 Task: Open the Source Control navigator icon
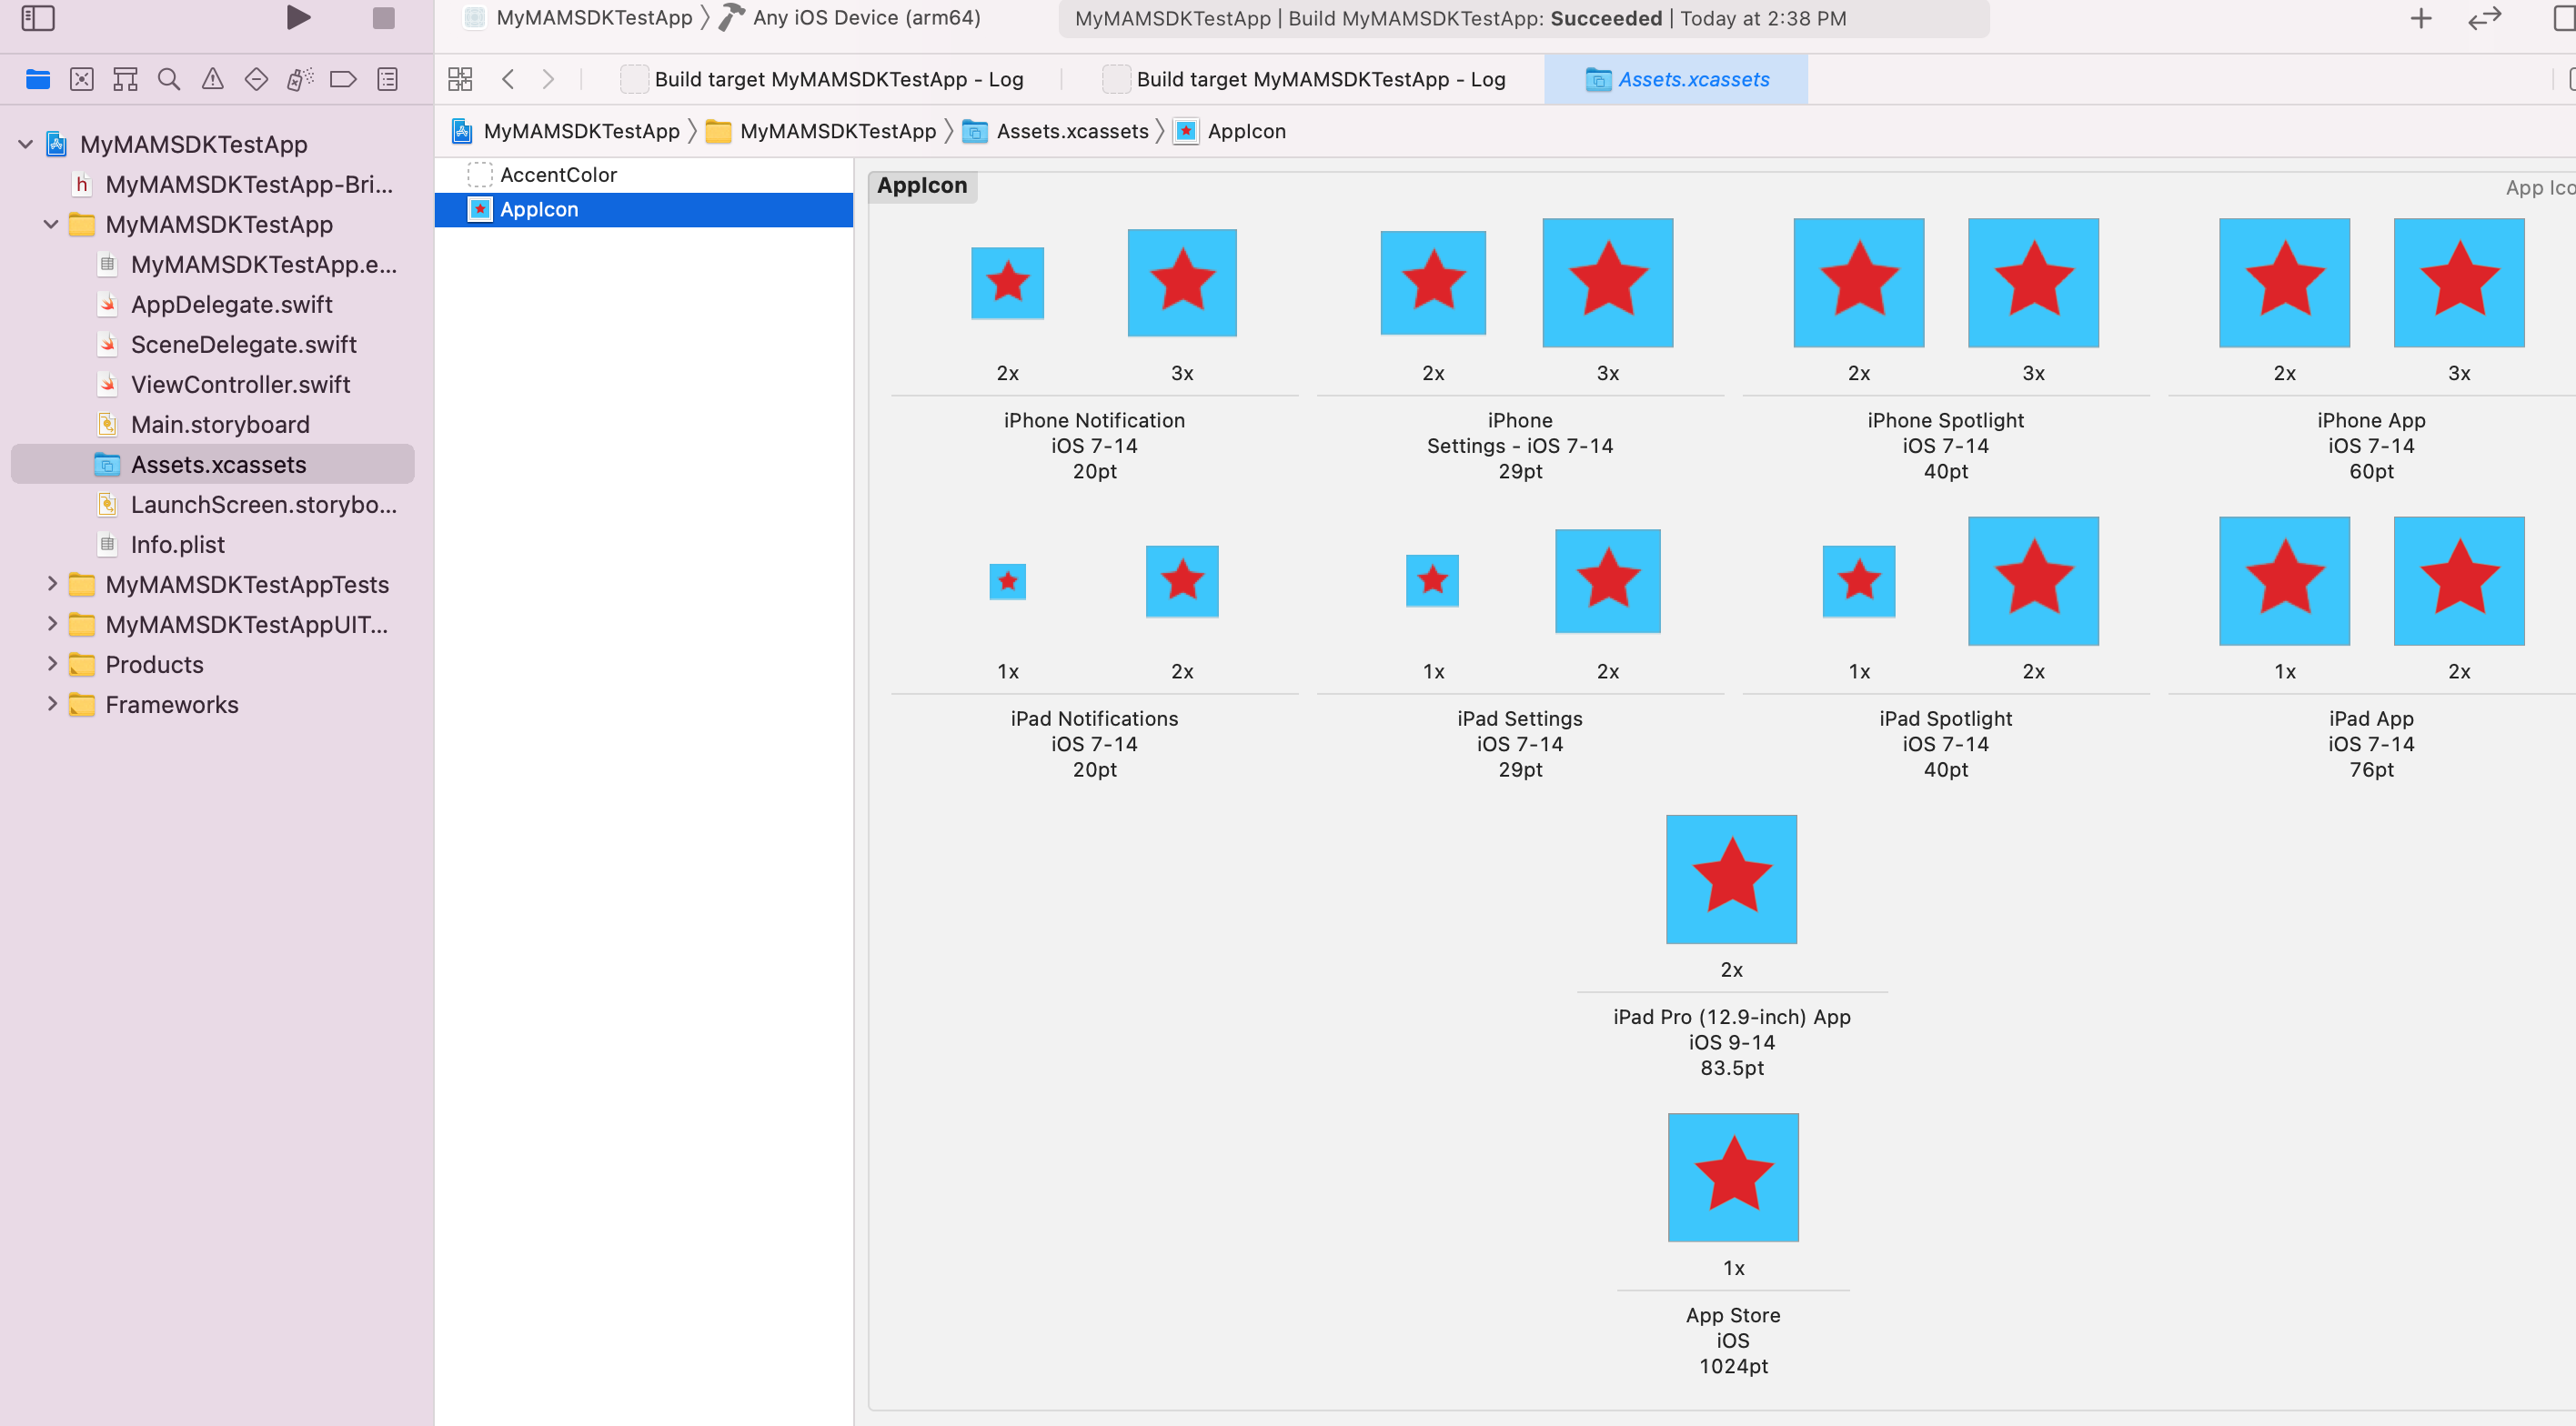(82, 79)
